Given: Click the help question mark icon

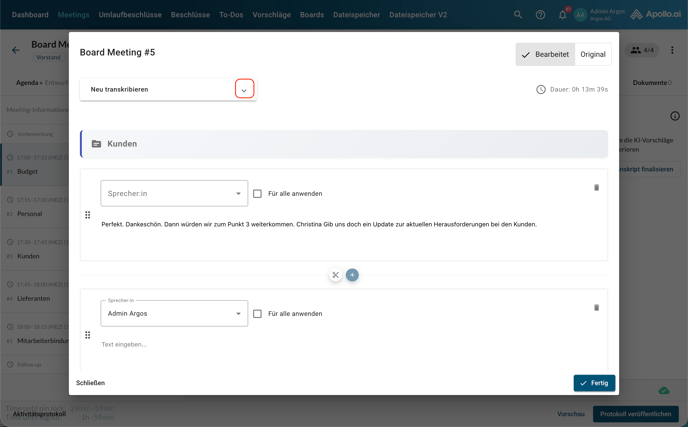Looking at the screenshot, I should click(x=540, y=15).
